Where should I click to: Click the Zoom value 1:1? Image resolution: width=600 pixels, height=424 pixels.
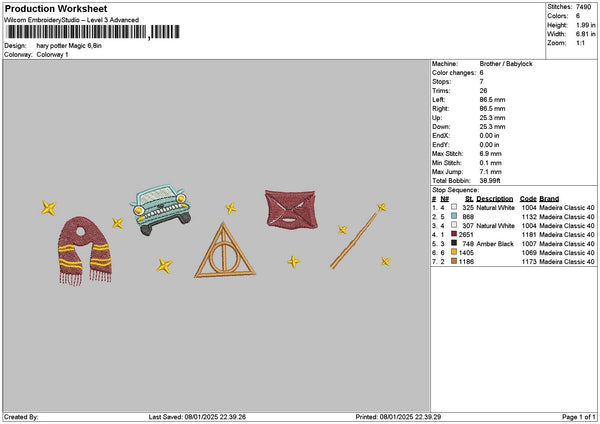click(580, 43)
